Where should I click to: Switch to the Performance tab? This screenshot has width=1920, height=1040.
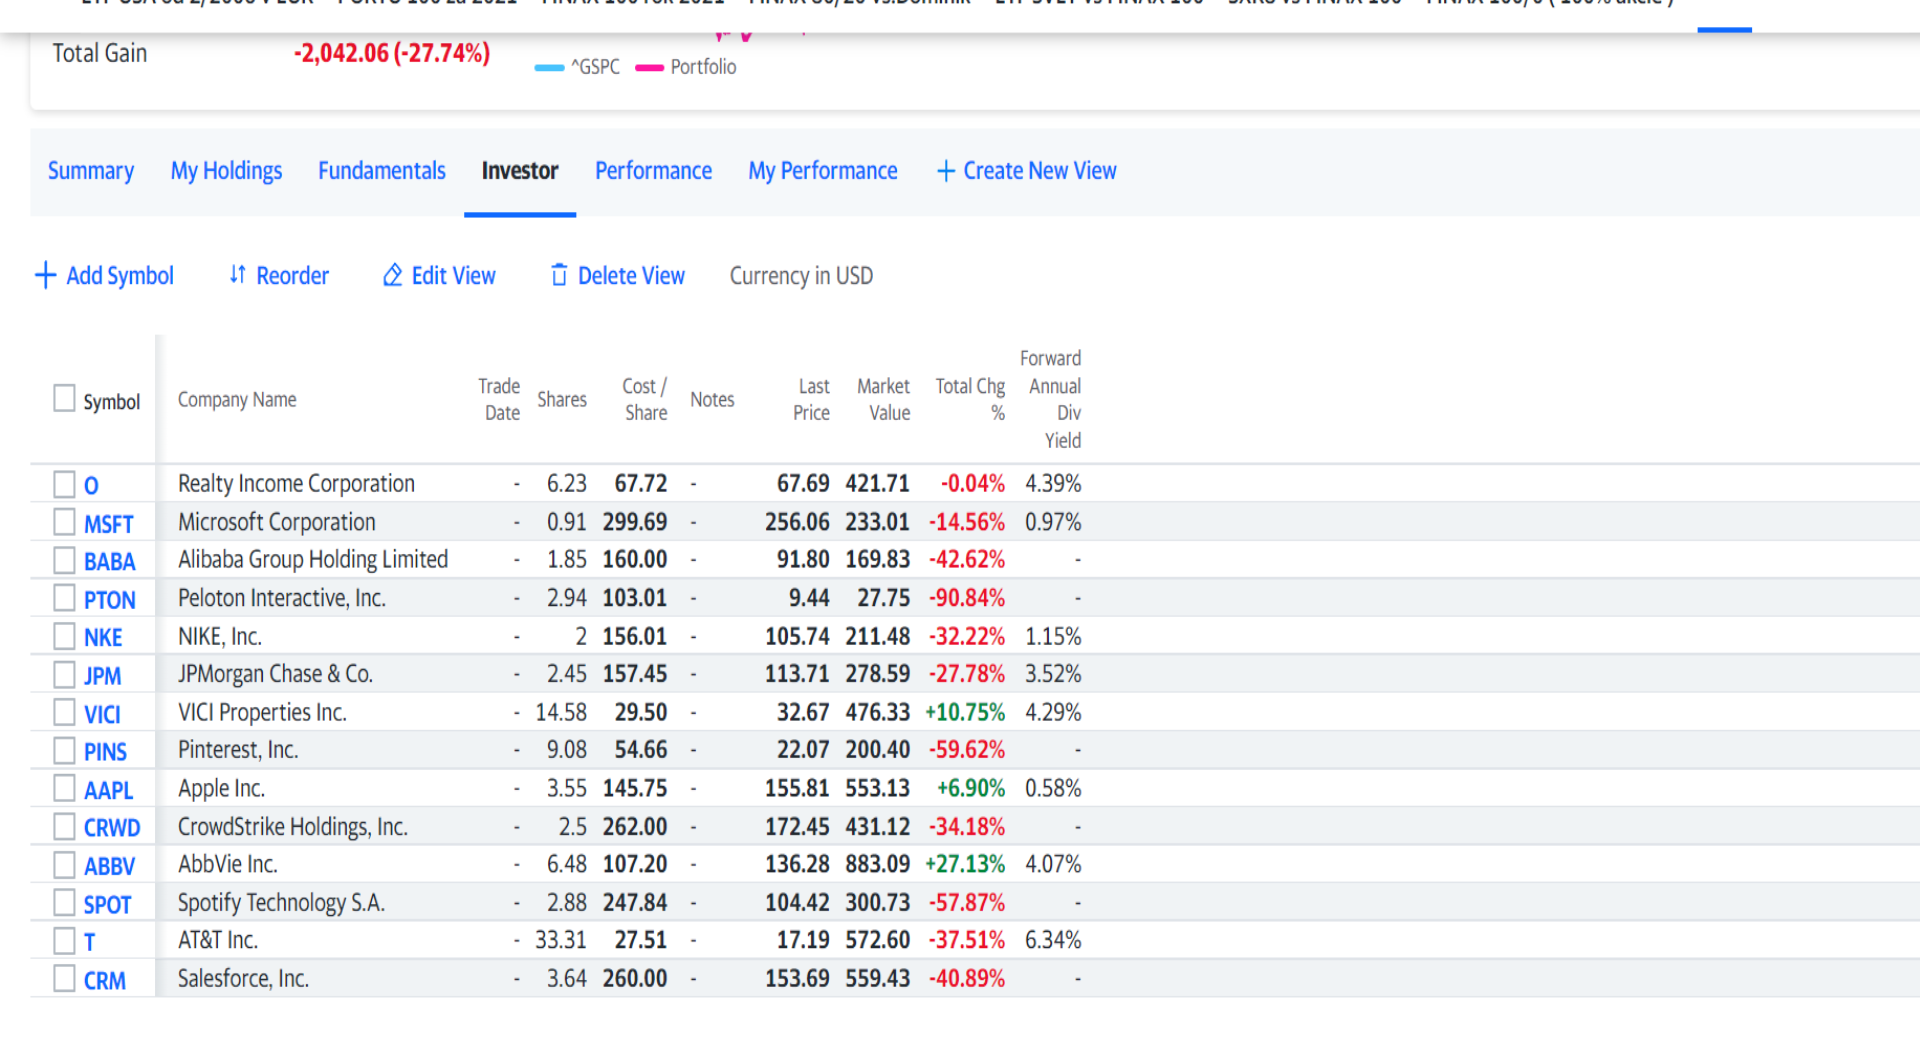[x=653, y=171]
